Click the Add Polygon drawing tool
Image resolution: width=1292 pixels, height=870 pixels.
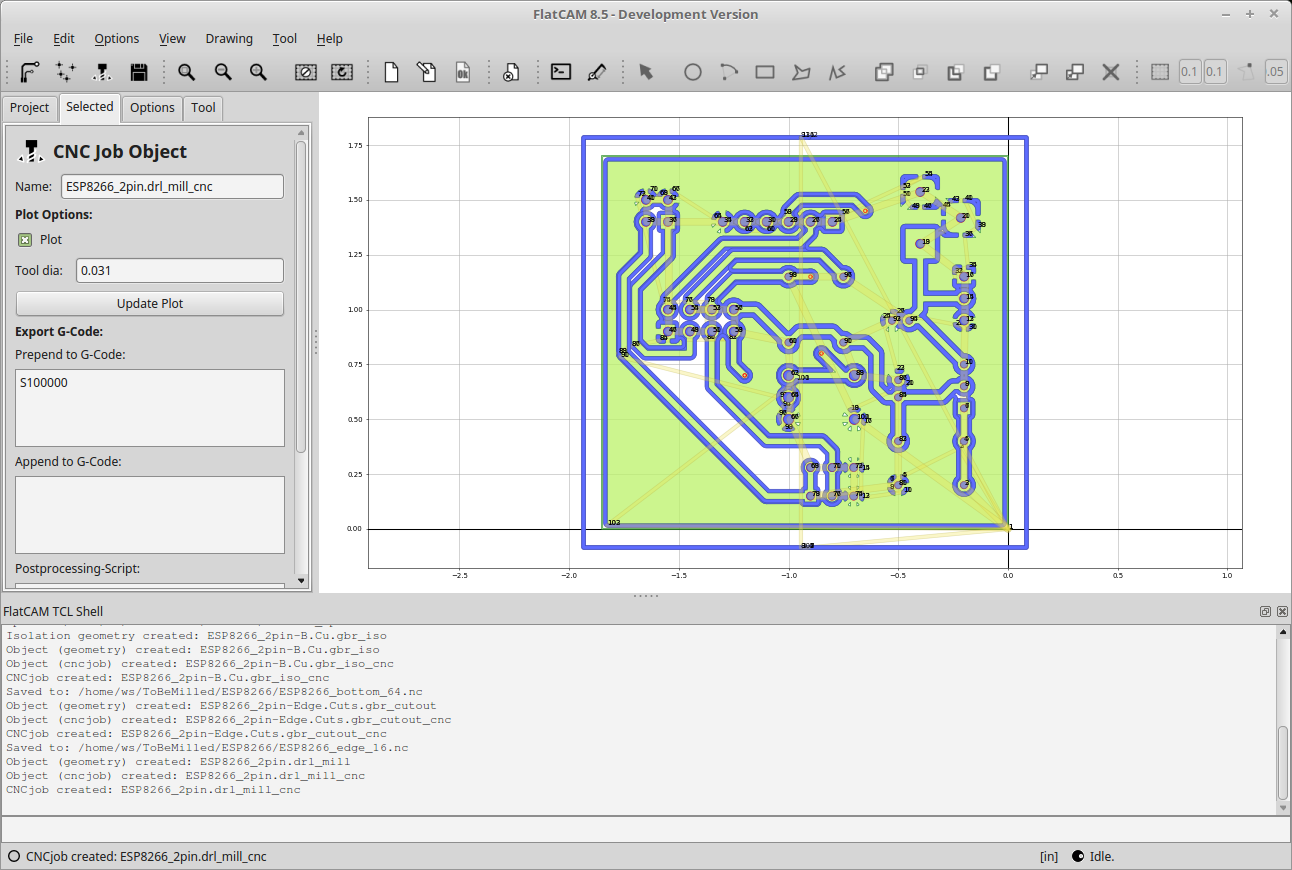pyautogui.click(x=801, y=72)
